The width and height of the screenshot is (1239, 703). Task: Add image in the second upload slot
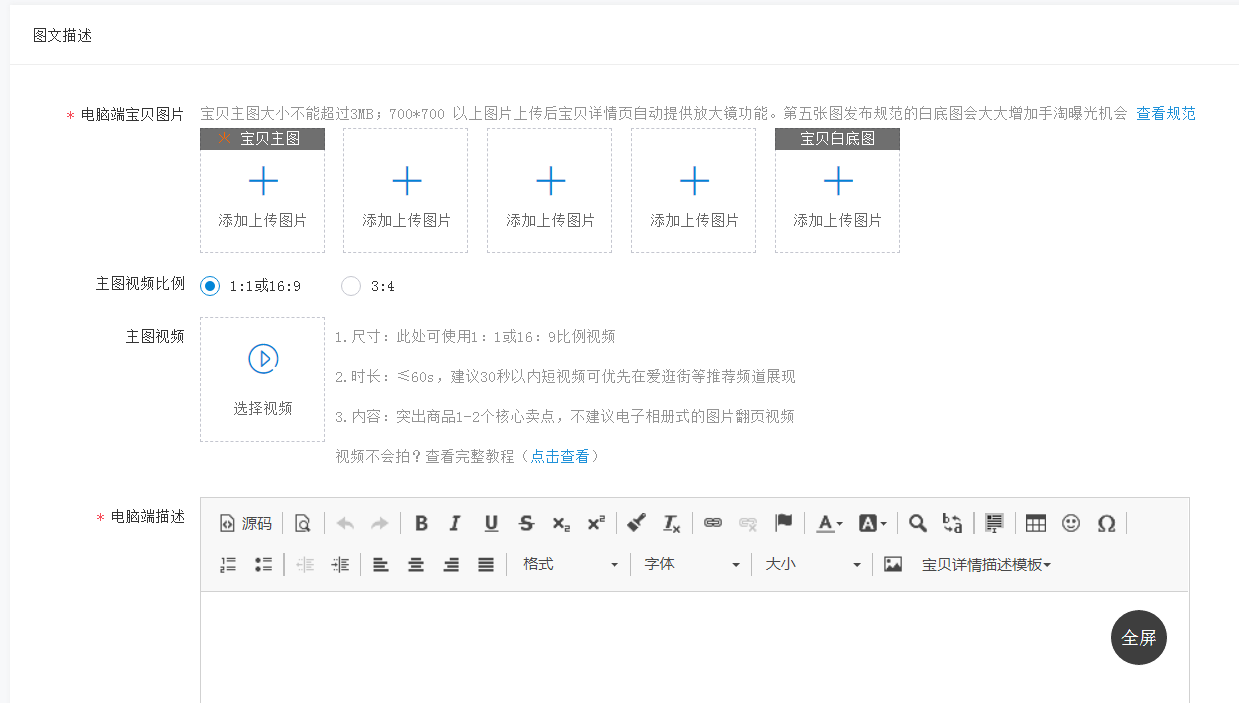tap(405, 190)
